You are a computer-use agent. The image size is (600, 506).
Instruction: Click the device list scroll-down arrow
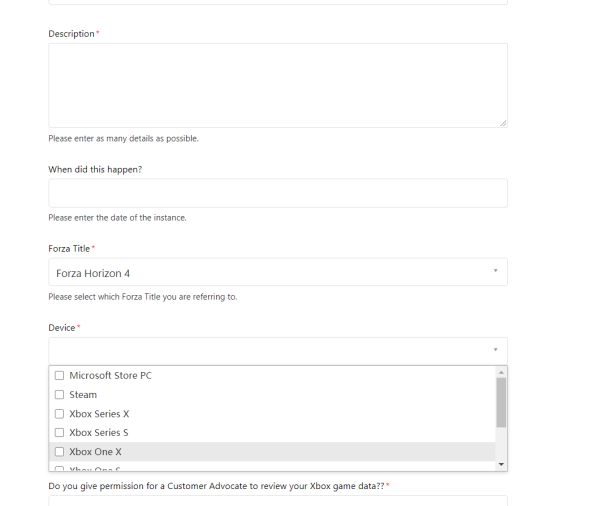pos(501,465)
